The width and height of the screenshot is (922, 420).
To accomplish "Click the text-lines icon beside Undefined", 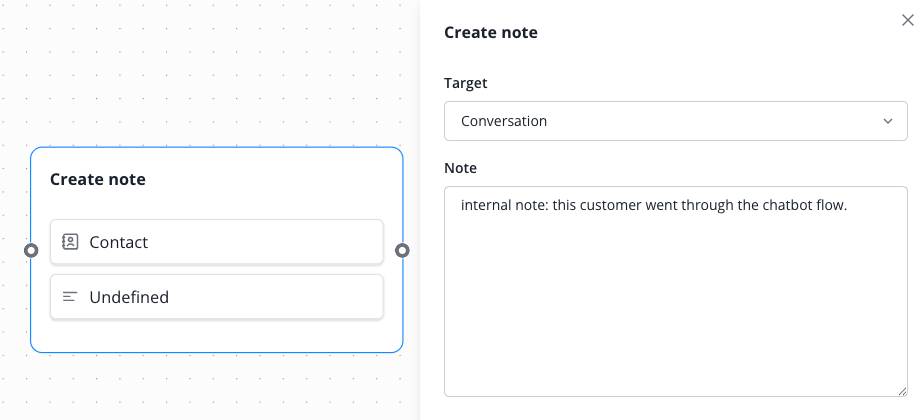I will coord(70,297).
